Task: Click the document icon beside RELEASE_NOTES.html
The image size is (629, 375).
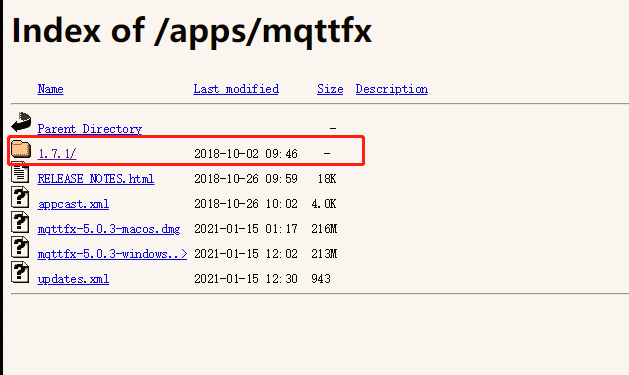Action: point(20,172)
